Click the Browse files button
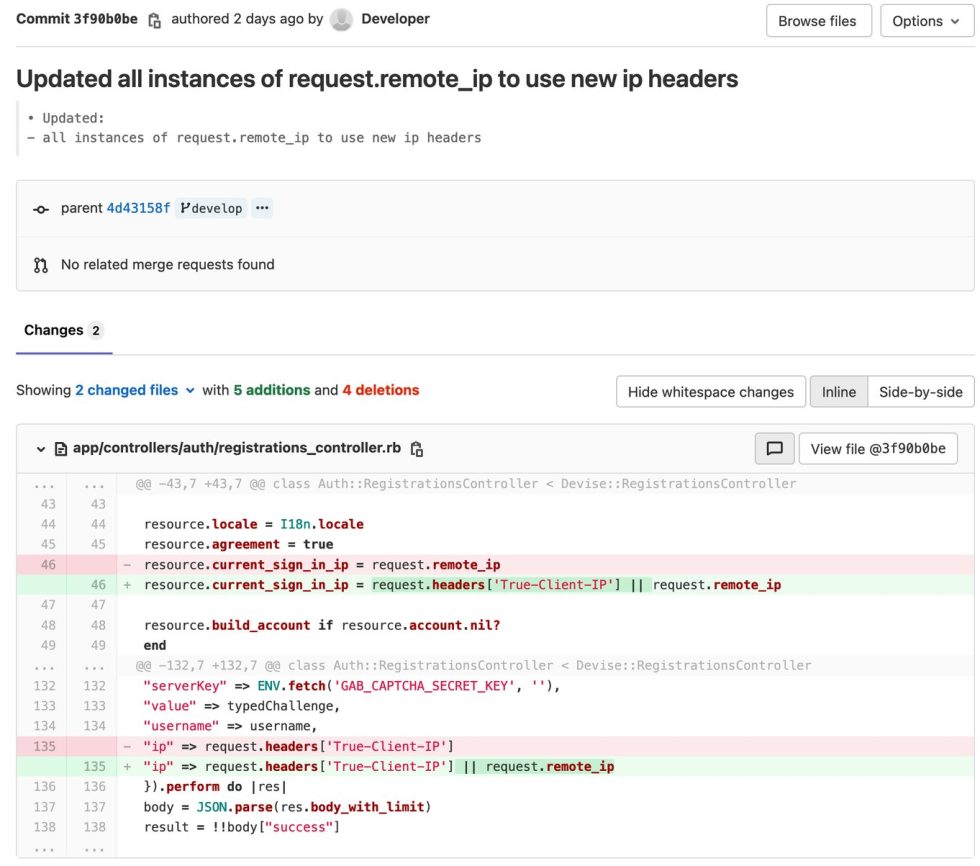 (x=818, y=20)
